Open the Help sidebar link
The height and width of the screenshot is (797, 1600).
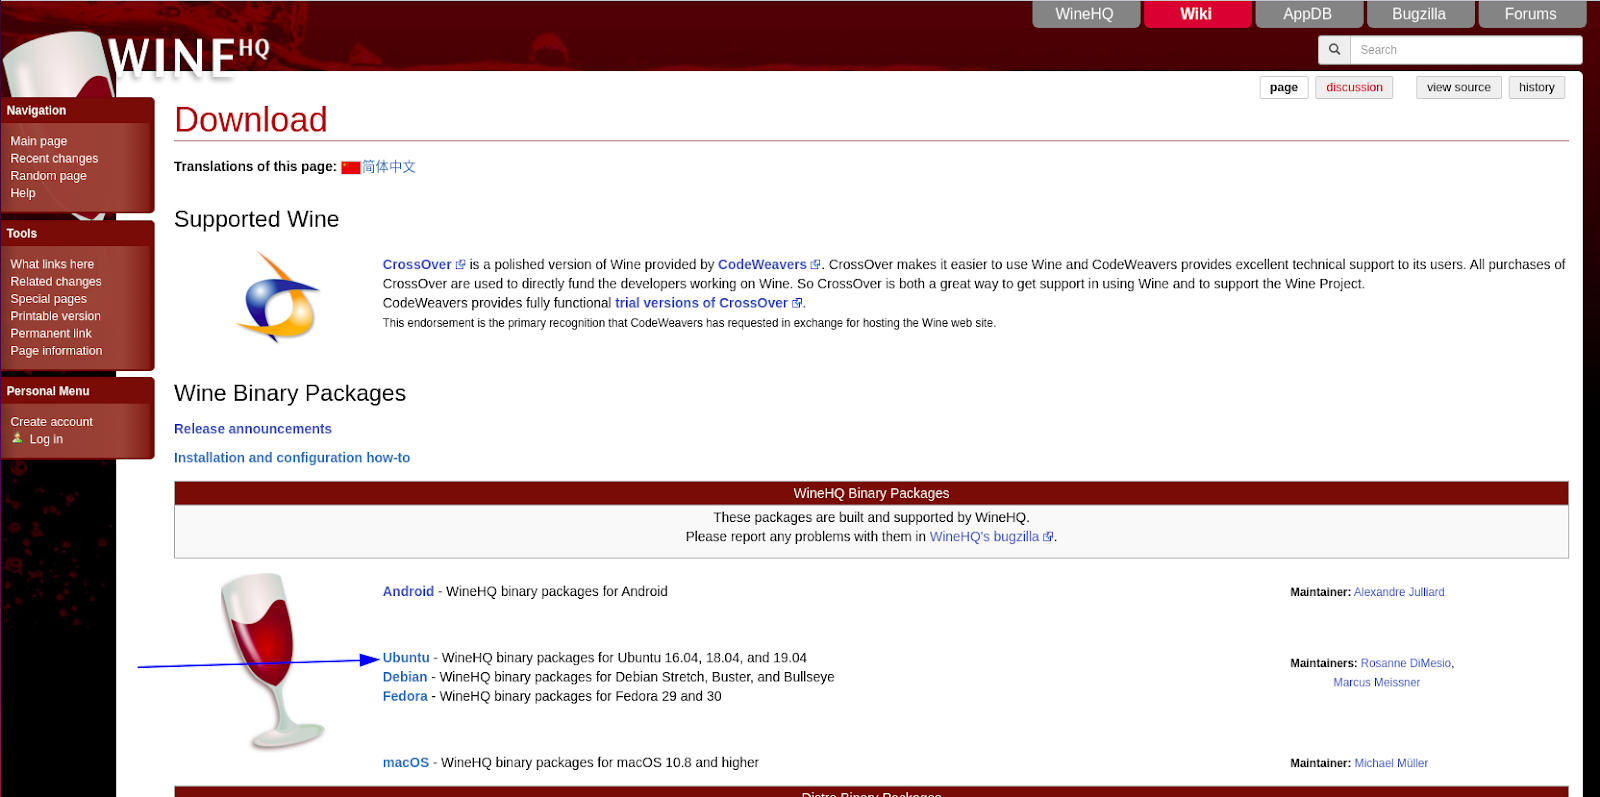click(23, 193)
